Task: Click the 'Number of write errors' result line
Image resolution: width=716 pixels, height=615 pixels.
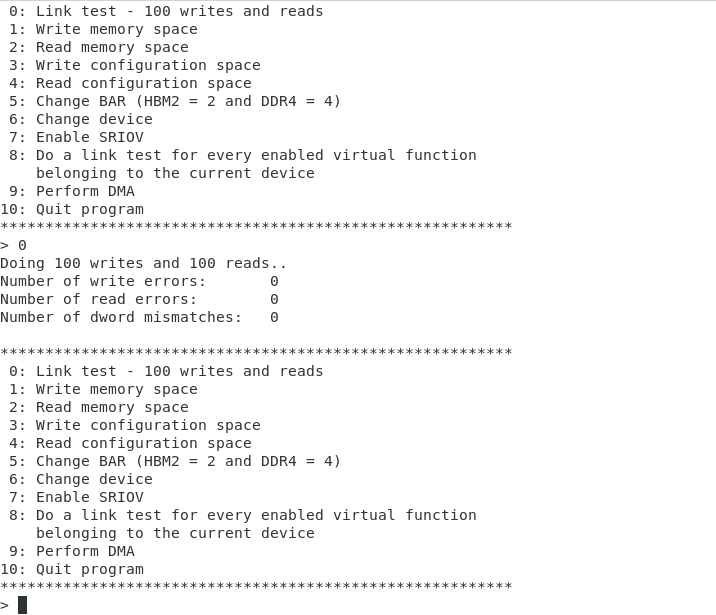Action: pos(139,281)
